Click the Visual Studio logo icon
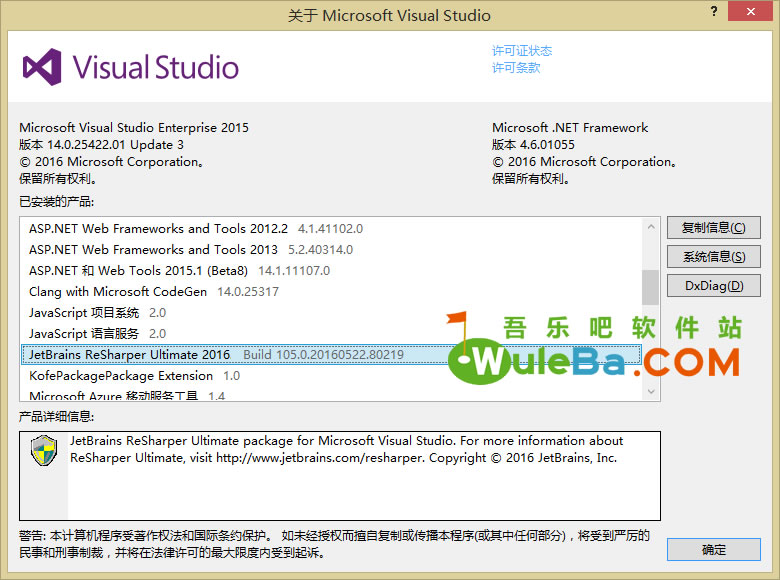780x580 pixels. 42,67
